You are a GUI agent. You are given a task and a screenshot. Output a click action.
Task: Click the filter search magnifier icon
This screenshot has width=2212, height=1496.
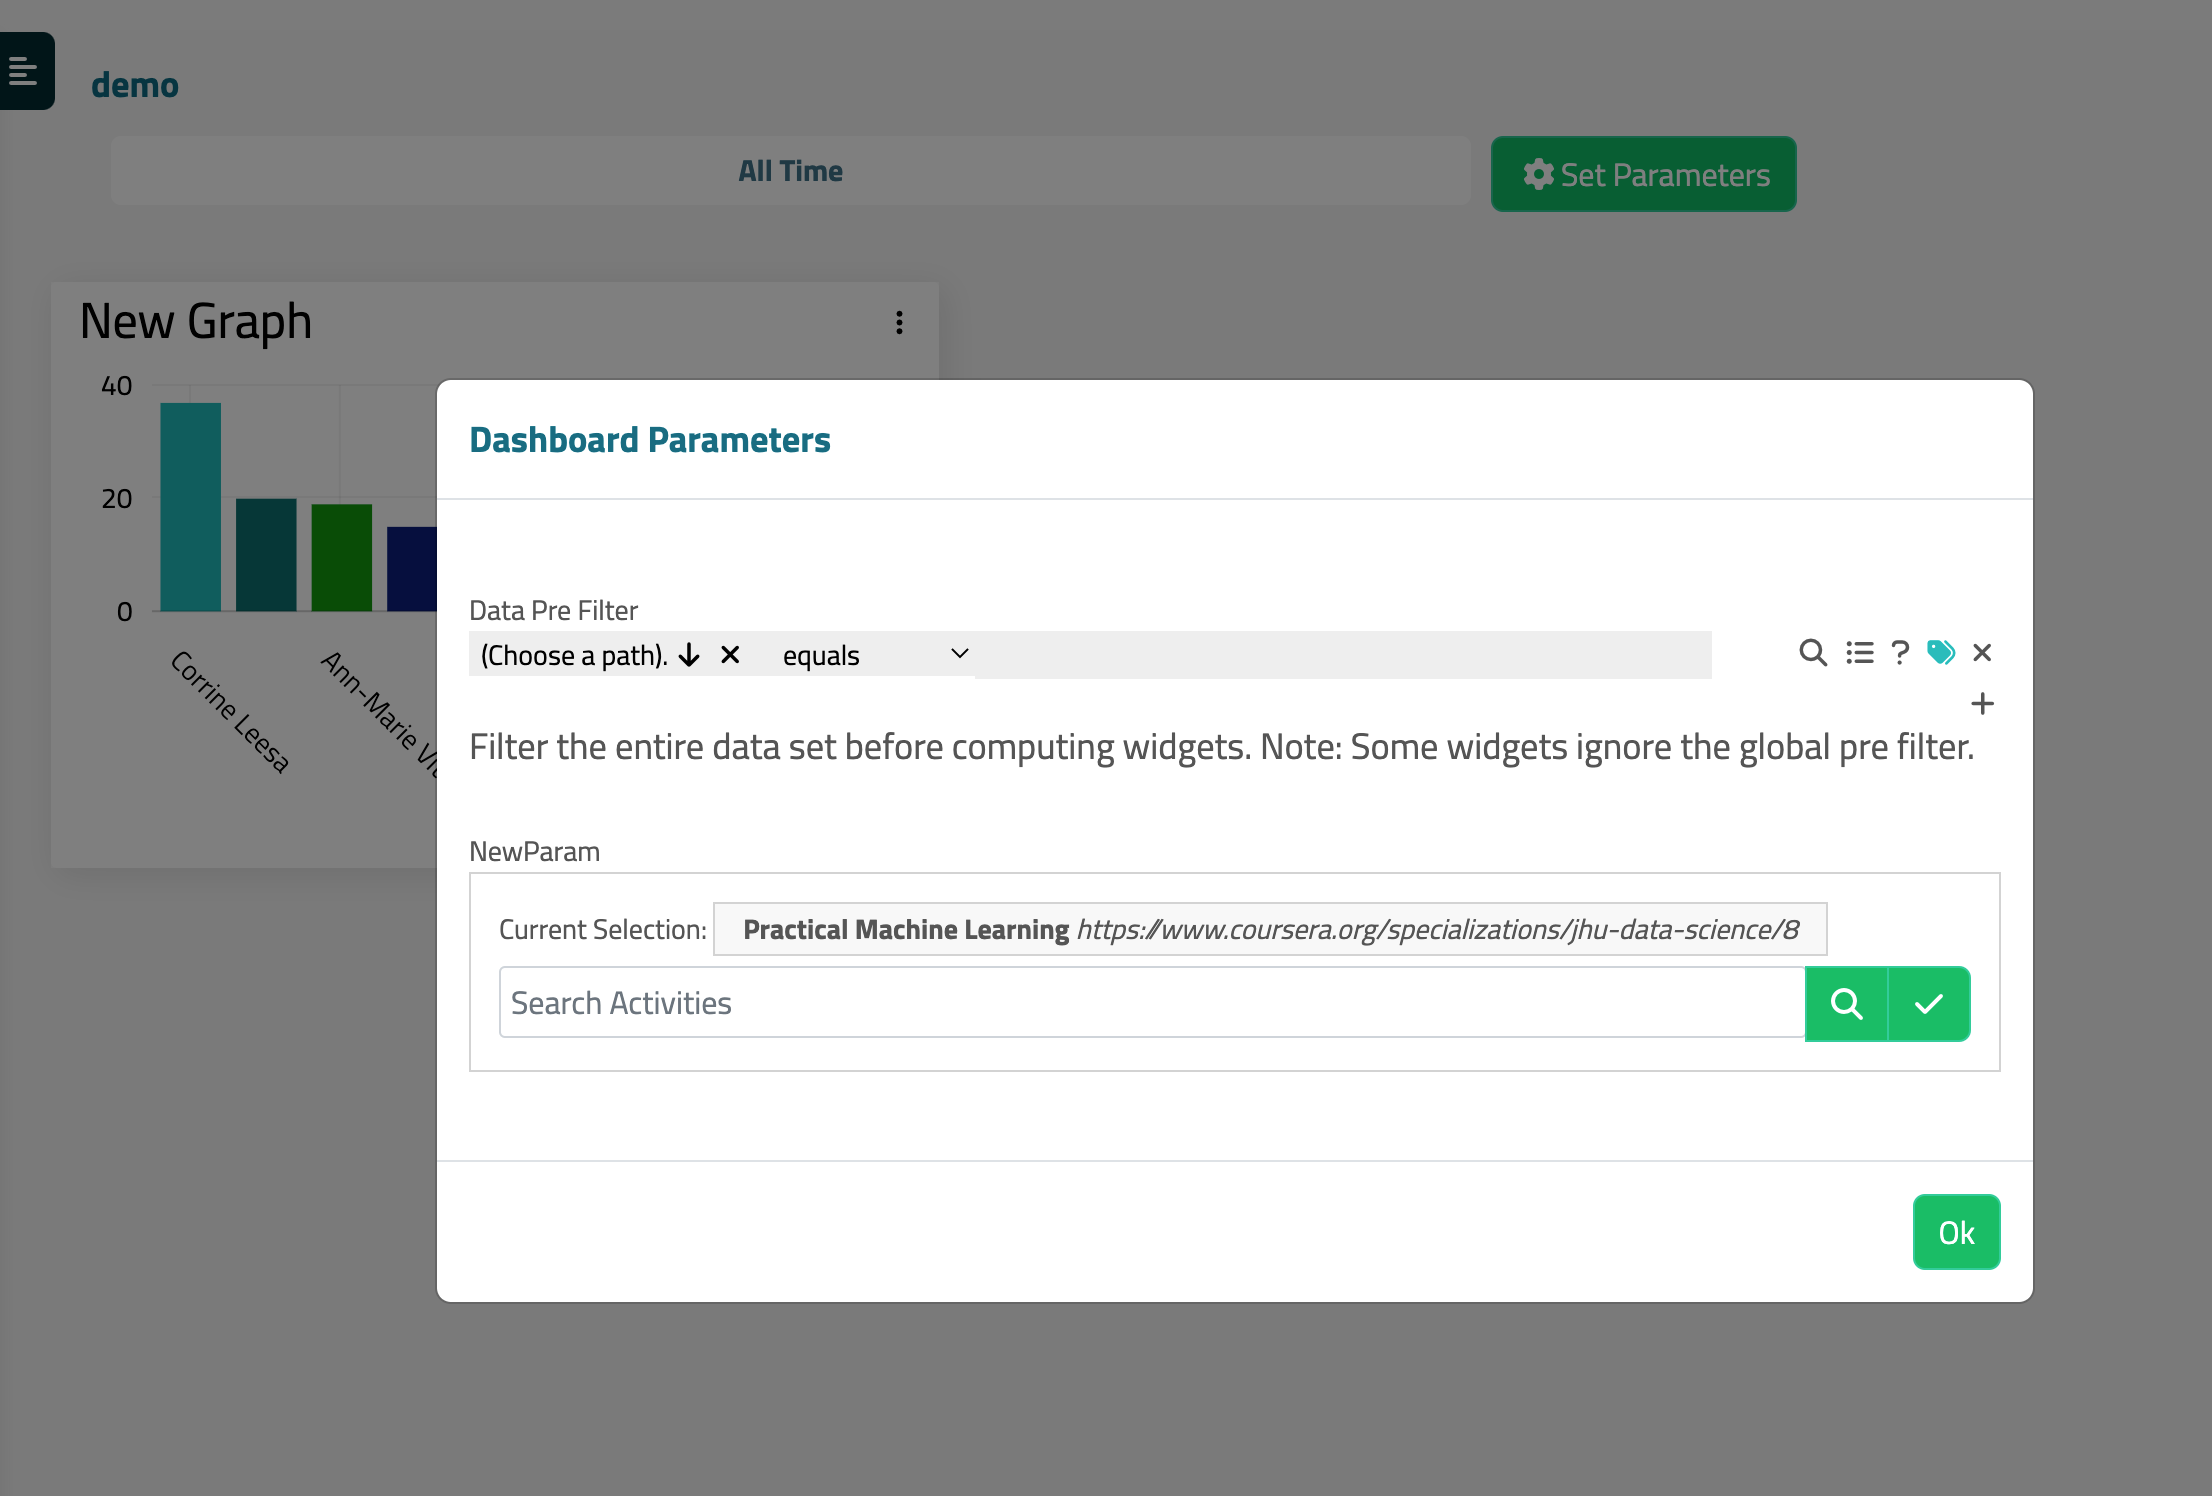(x=1812, y=653)
